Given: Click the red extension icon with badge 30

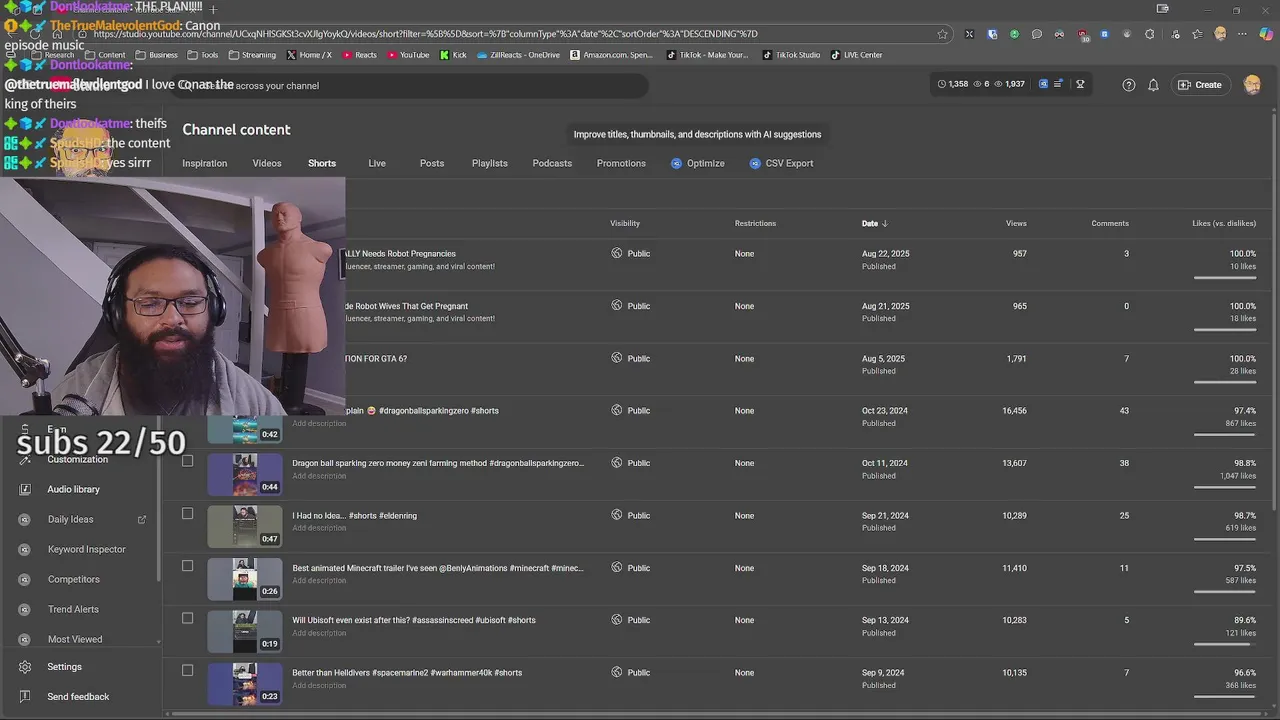Looking at the screenshot, I should pos(1084,35).
